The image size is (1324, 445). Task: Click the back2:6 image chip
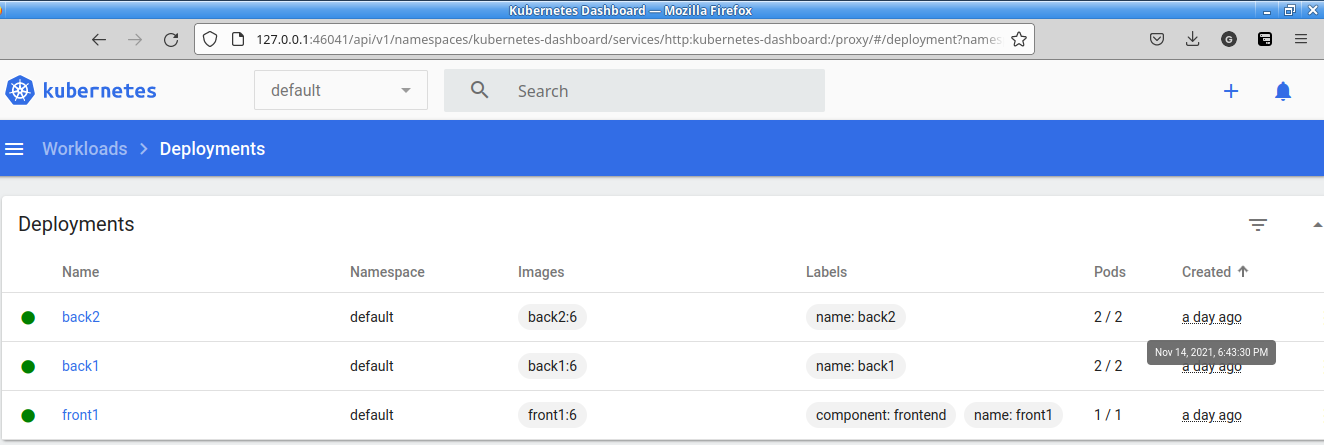point(552,317)
